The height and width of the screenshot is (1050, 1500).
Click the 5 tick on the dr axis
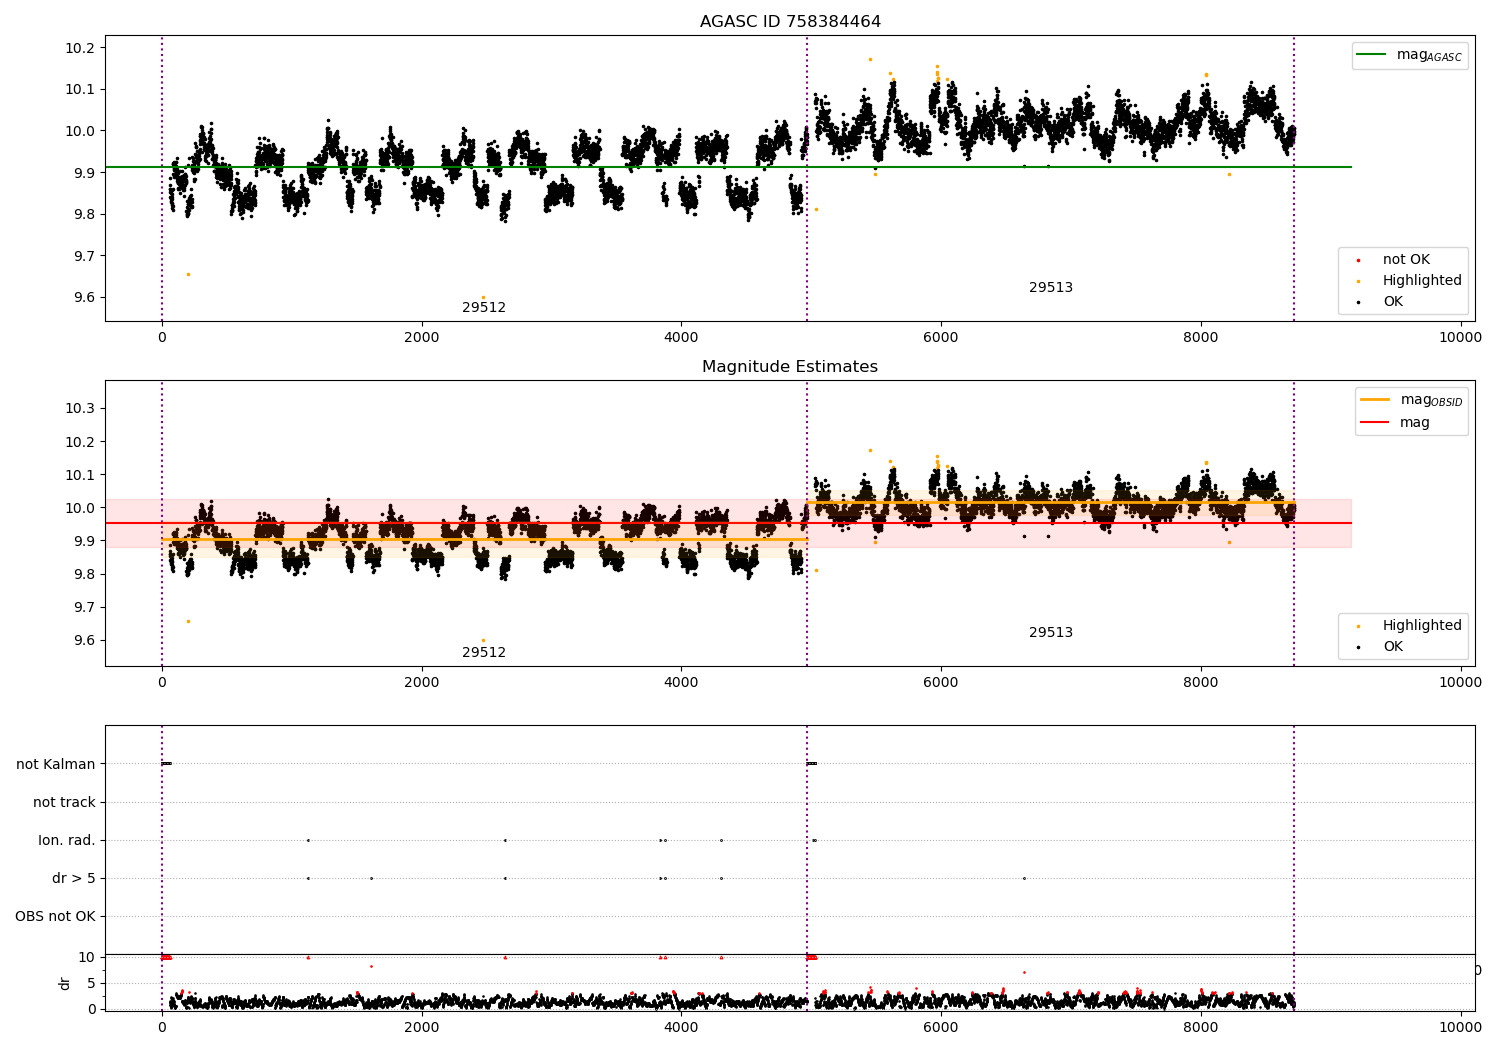(92, 984)
